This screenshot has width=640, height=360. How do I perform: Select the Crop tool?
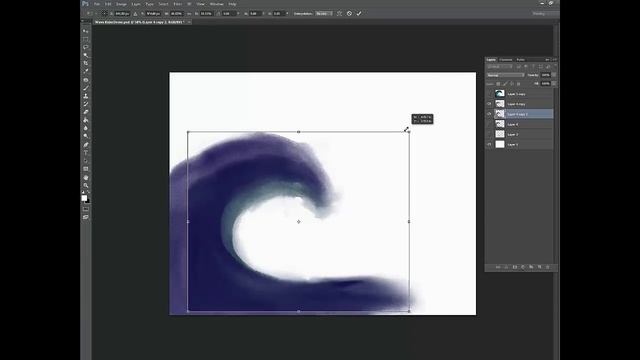coord(86,64)
